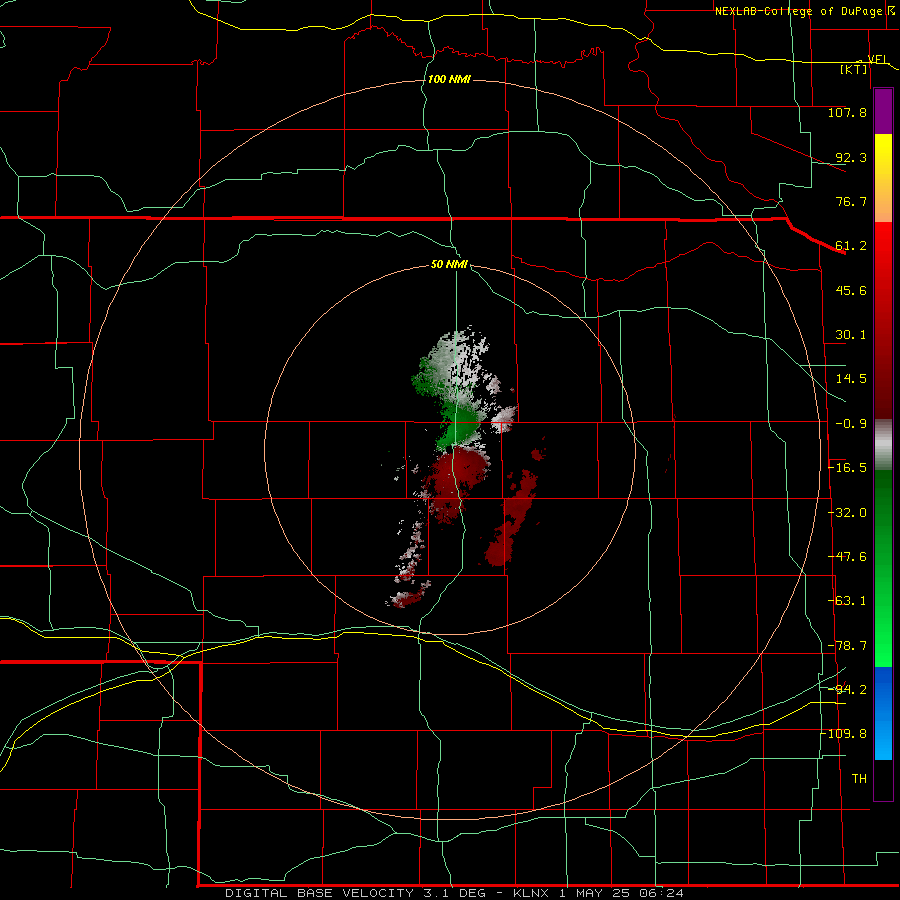Viewport: 900px width, 900px height.
Task: Click the NEXLAB-College of DuPage title text
Action: 798,11
